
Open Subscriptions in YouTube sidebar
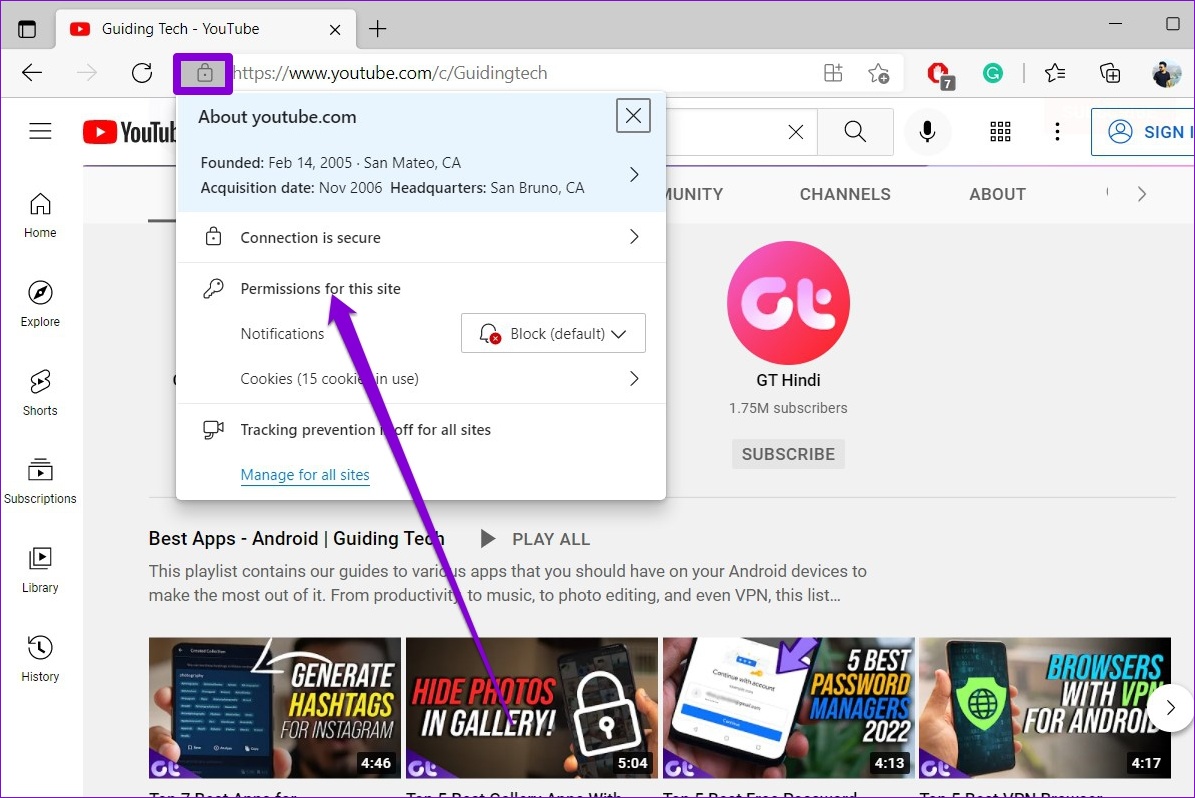(x=40, y=482)
